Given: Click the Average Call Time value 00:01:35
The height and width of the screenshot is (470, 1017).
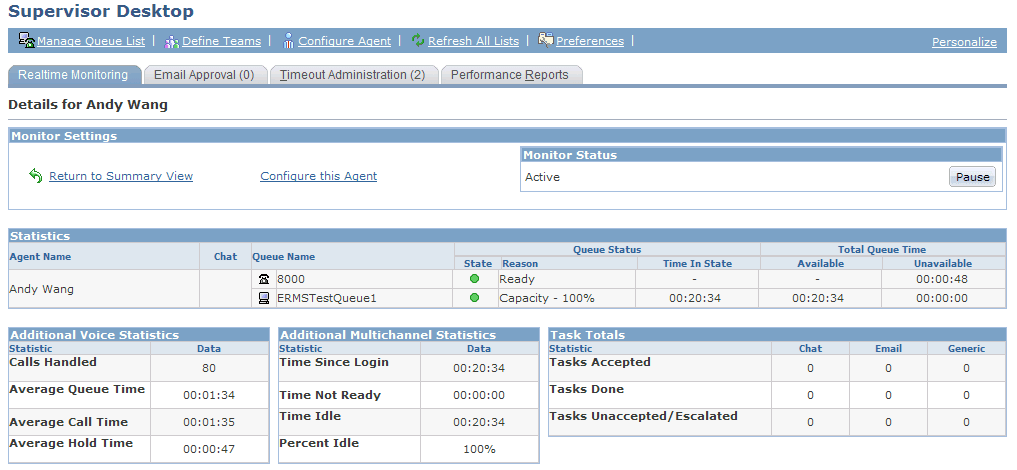Looking at the screenshot, I should (209, 422).
